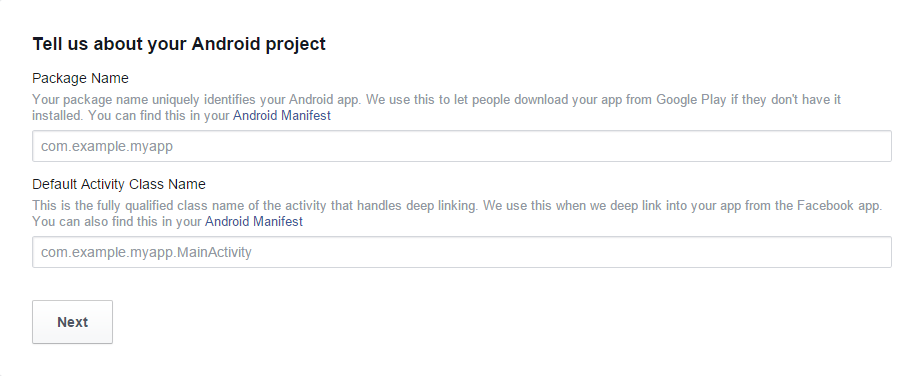Screen dimensions: 921x376
Task: Follow the first Android Manifest hyperlink
Action: [282, 116]
